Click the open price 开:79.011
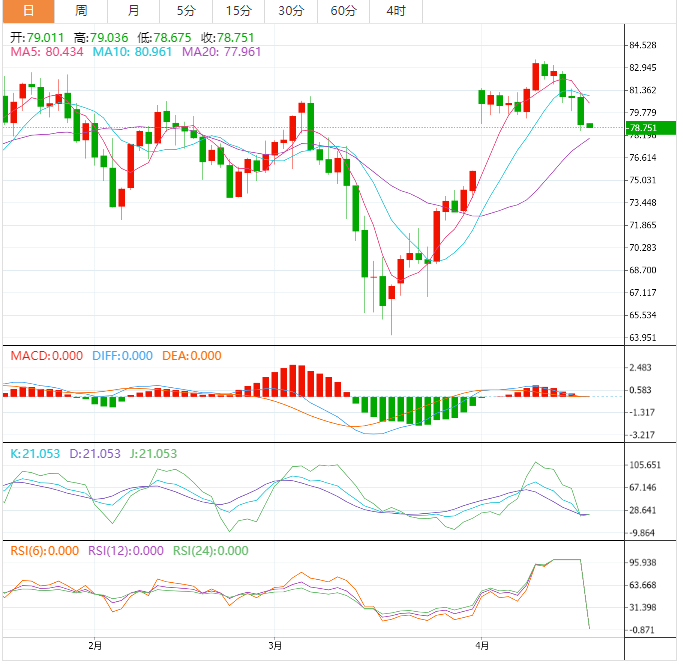Viewport: 683px width, 668px height. pyautogui.click(x=37, y=37)
